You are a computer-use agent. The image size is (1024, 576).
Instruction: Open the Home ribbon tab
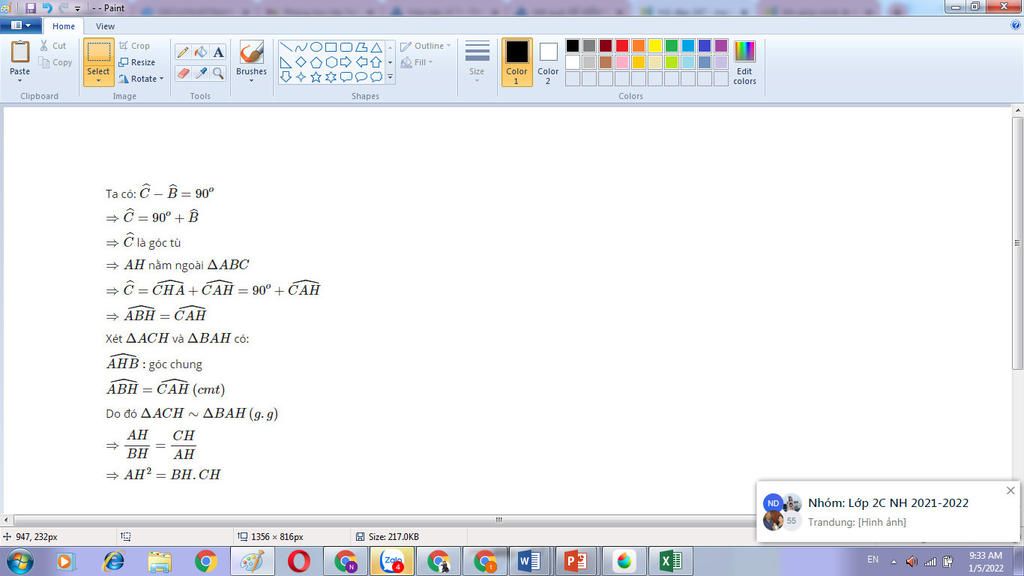63,26
